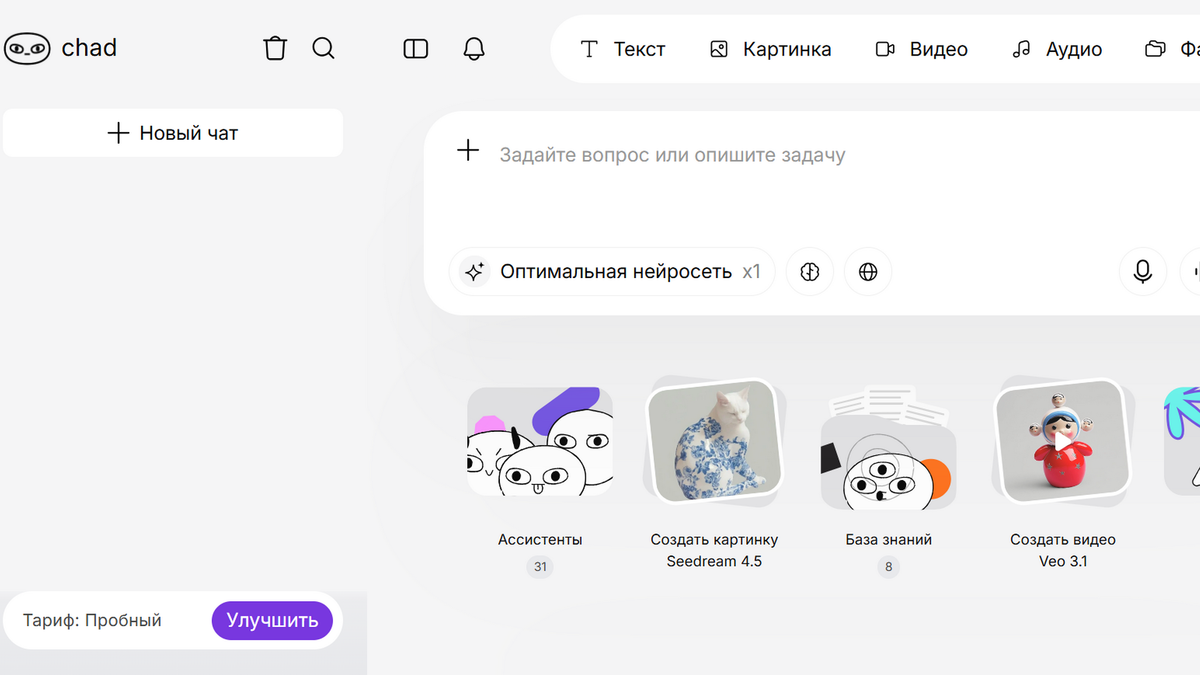Screen dimensions: 1200x675
Task: Open the Оптимальная нейросеть model selector
Action: click(612, 271)
